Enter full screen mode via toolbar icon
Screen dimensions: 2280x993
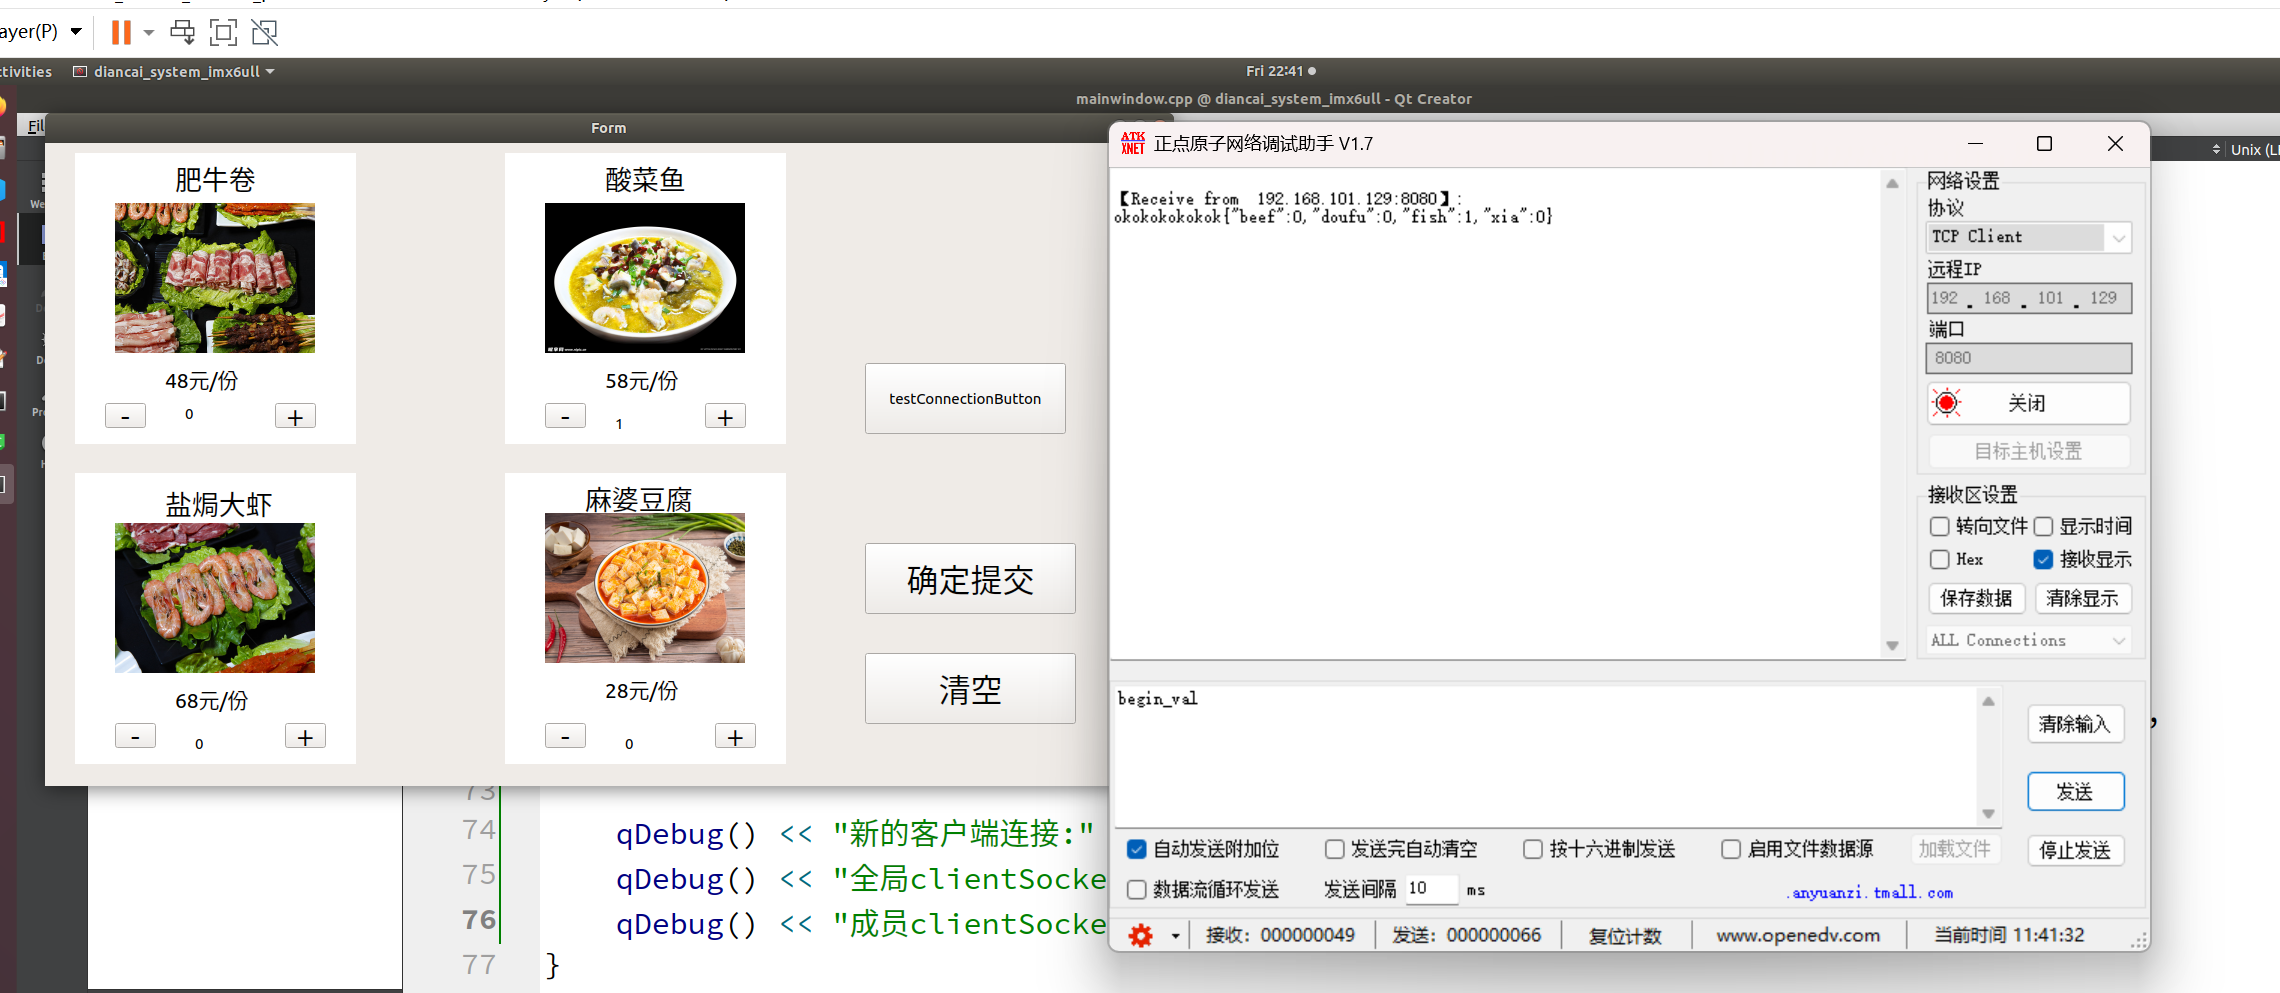223,32
